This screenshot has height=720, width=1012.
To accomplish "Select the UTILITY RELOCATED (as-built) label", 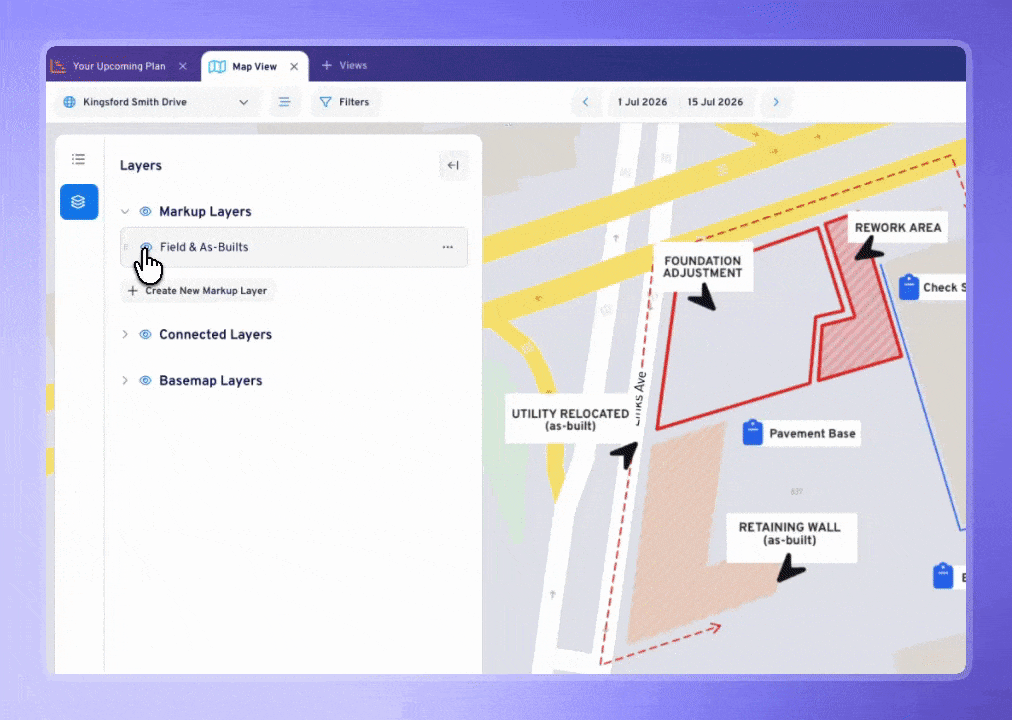I will pyautogui.click(x=570, y=419).
